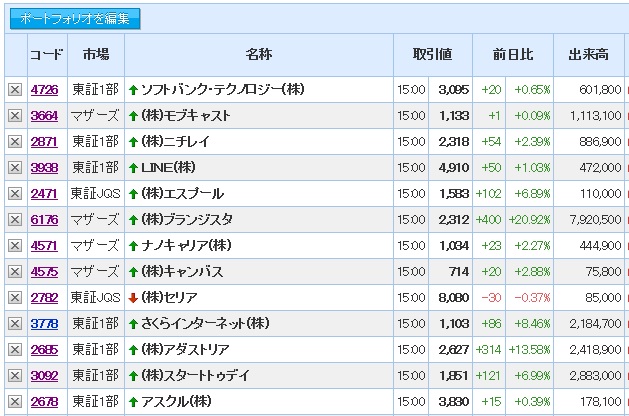Screen dimensions: 629x416
Task: Click delete X icon for code 2471
Action: tap(15, 194)
